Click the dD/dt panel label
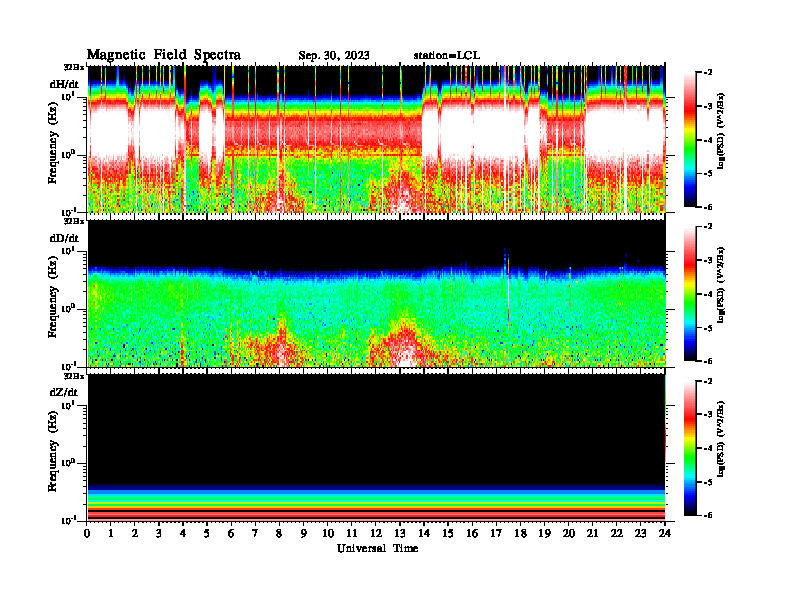Image resolution: width=792 pixels, height=612 pixels. click(x=64, y=238)
